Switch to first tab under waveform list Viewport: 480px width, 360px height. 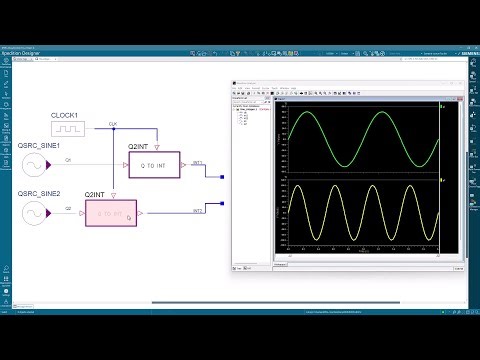(238, 268)
